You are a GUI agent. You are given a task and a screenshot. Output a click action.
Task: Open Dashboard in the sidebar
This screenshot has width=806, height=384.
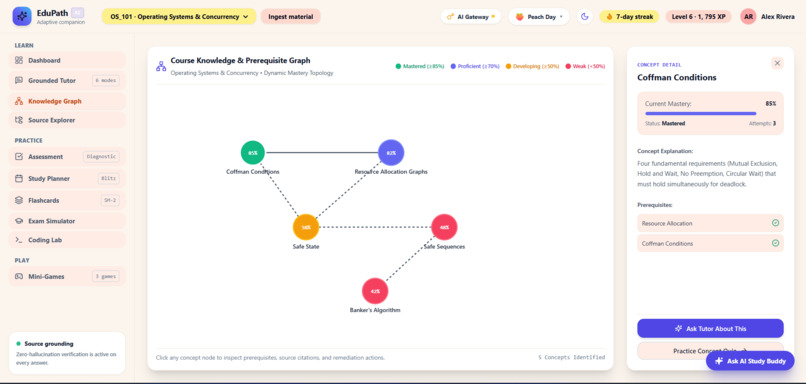[x=67, y=60]
